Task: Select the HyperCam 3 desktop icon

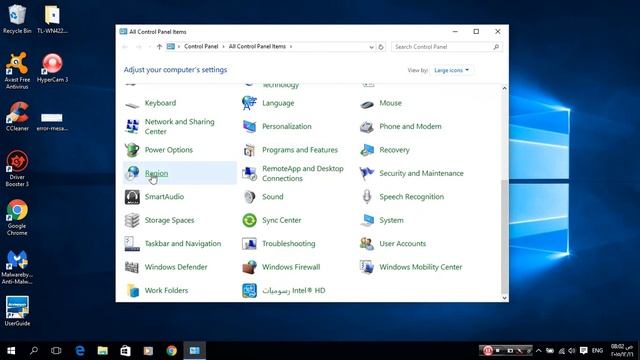Action: 52,68
